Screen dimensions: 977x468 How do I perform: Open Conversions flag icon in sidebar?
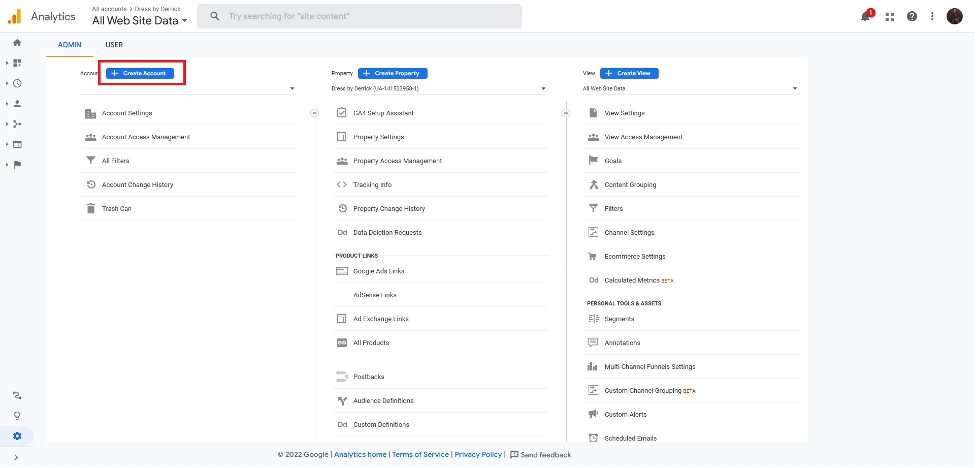pos(17,165)
